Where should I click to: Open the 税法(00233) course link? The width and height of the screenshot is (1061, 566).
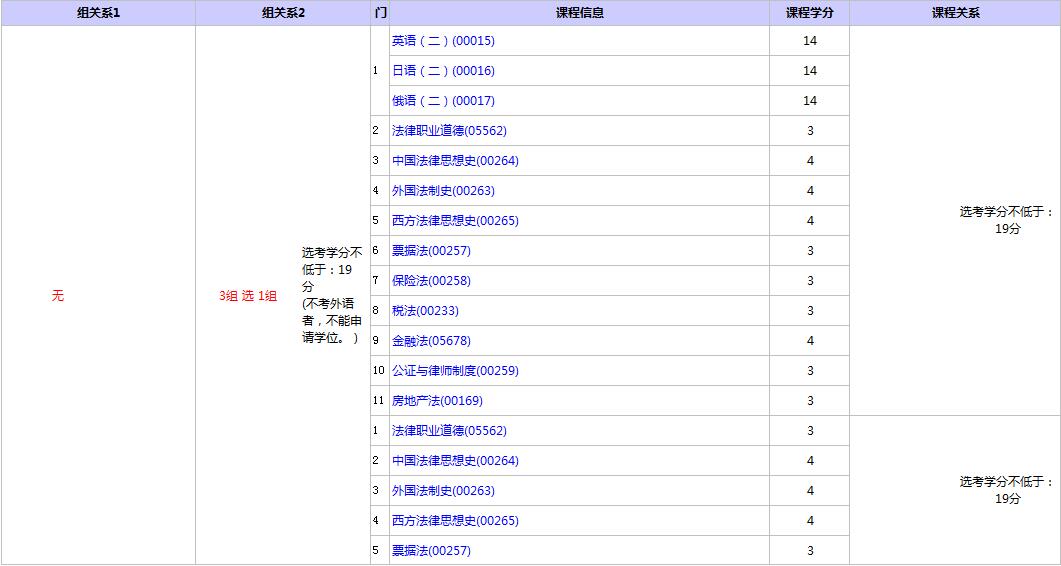pyautogui.click(x=425, y=311)
